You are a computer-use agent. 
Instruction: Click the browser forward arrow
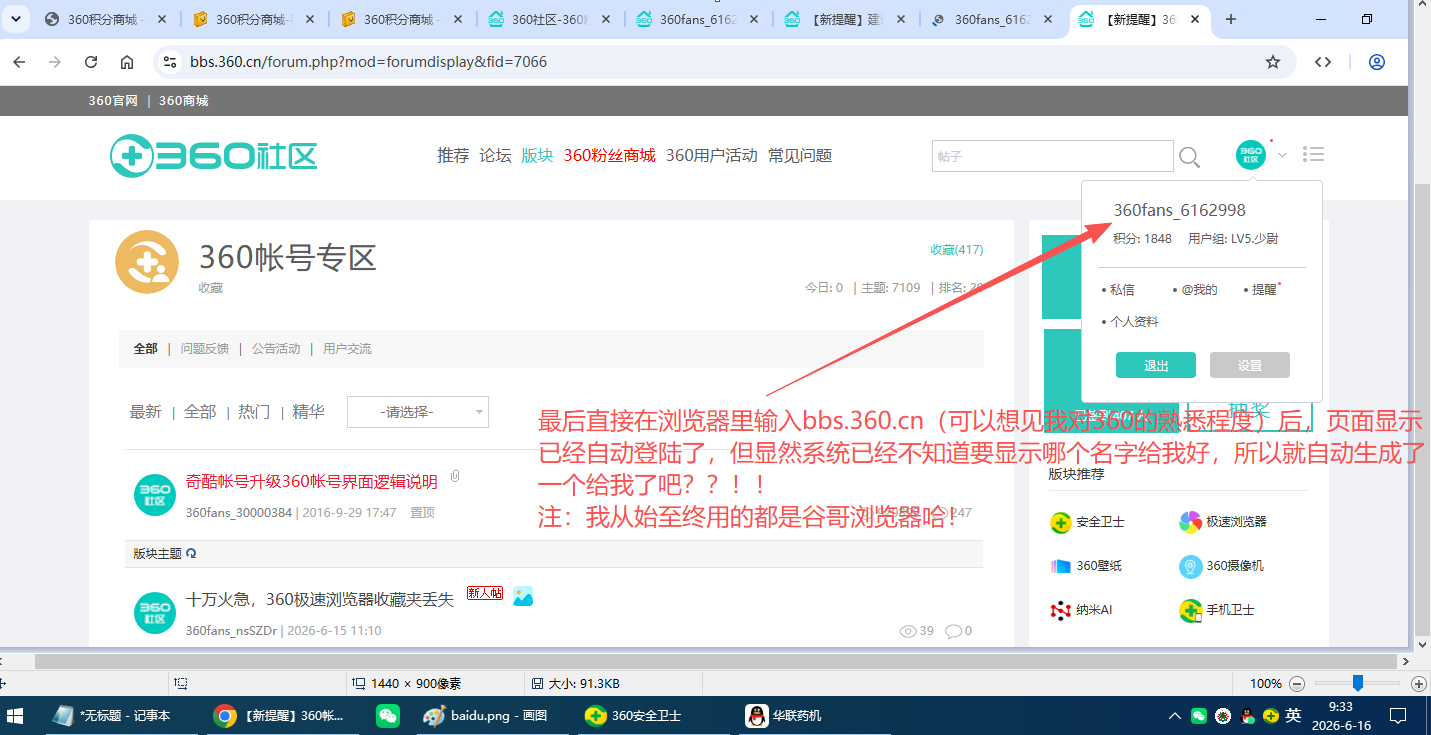click(x=55, y=62)
